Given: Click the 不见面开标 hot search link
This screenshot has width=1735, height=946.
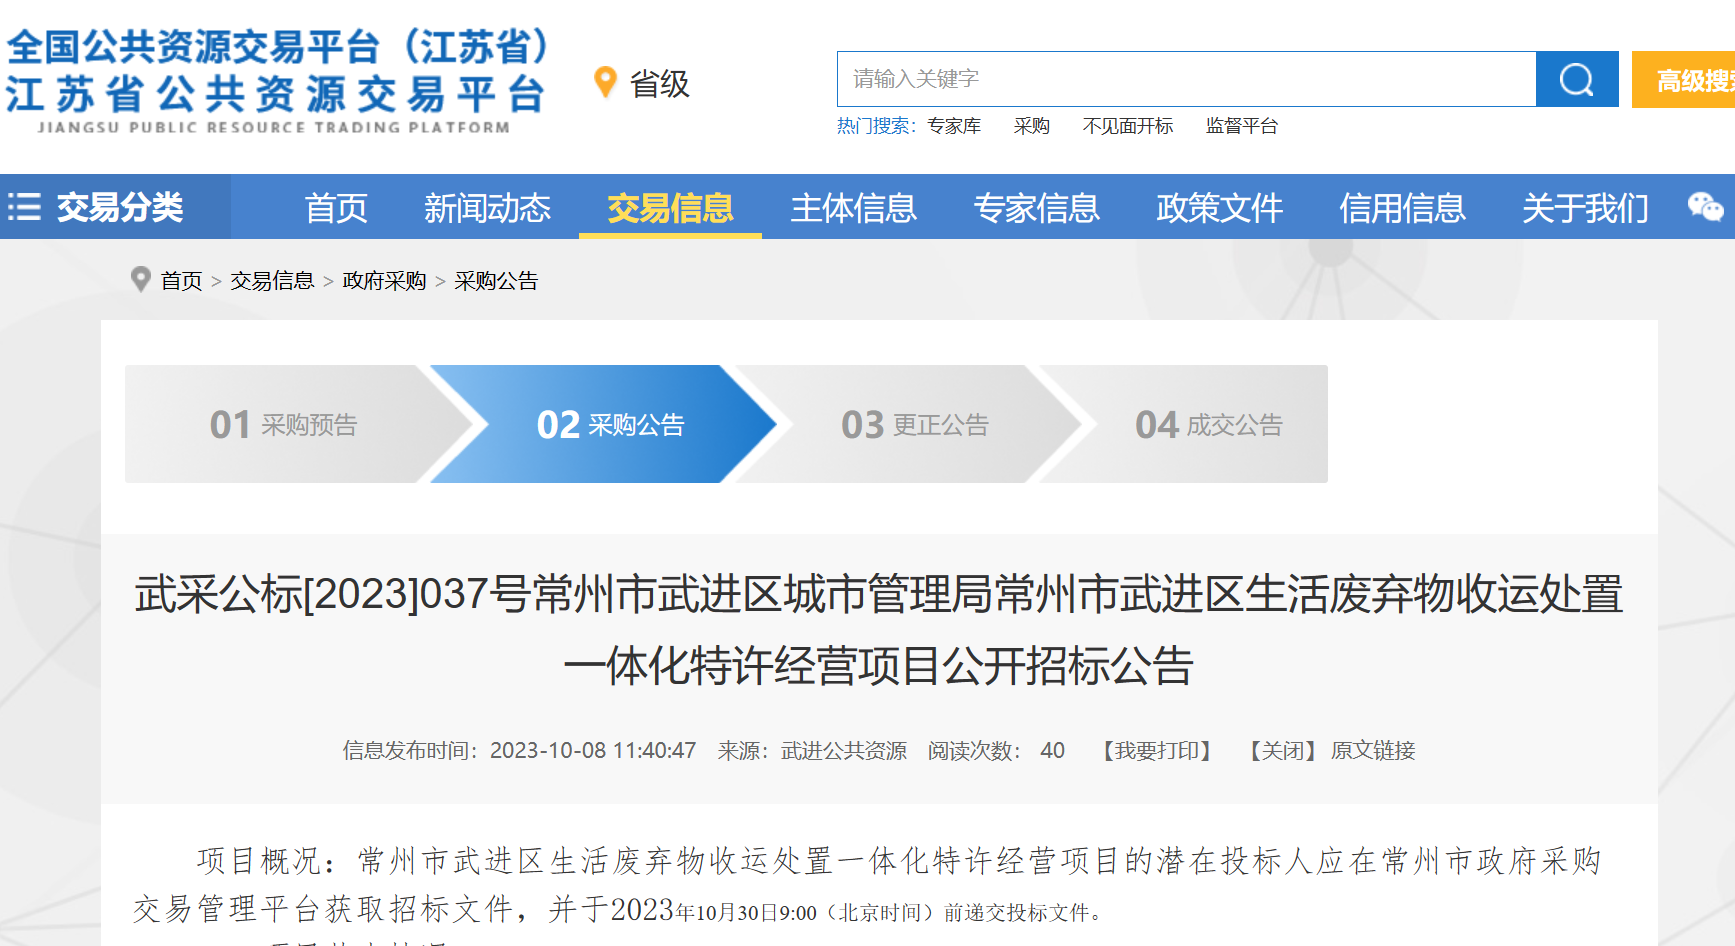Looking at the screenshot, I should click(1128, 125).
